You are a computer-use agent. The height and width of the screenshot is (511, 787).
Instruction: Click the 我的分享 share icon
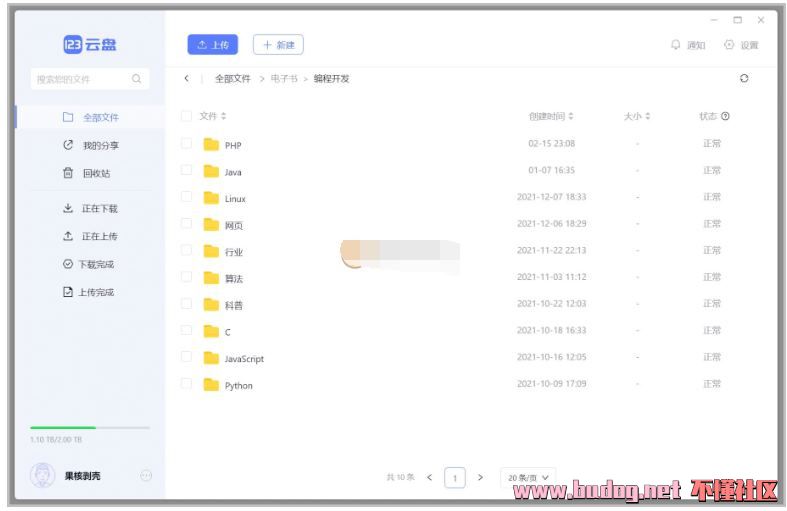click(x=68, y=145)
